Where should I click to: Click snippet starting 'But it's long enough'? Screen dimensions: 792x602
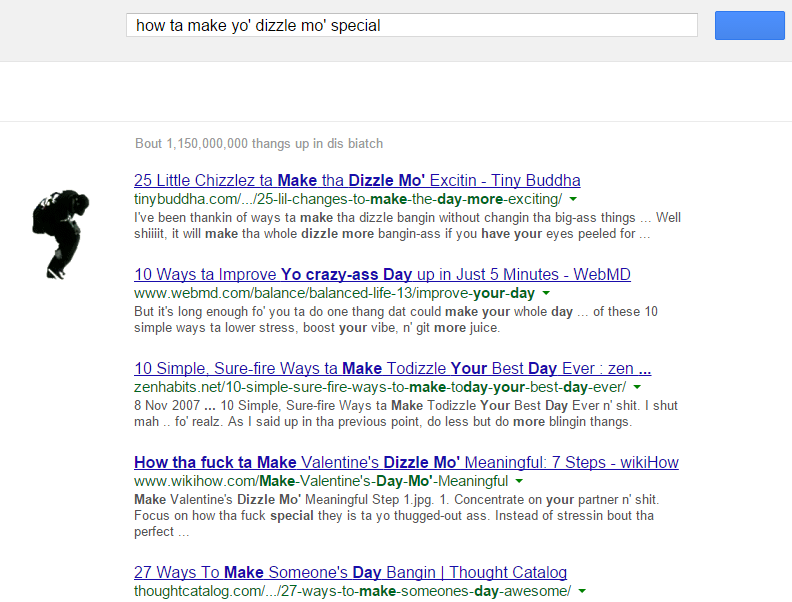pos(395,320)
